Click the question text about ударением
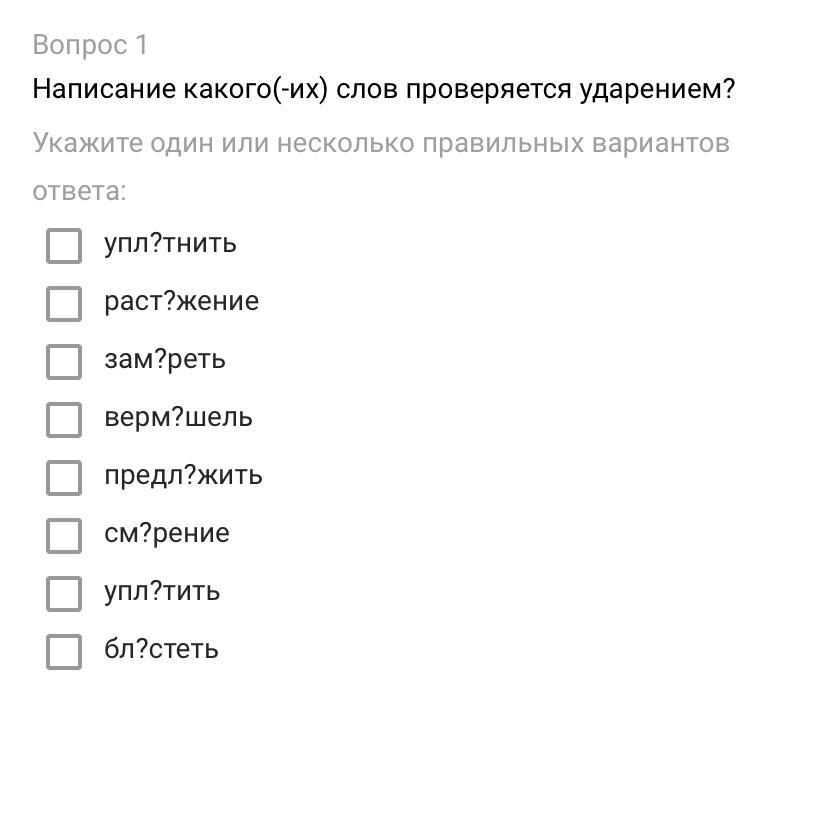828x828 pixels. click(x=383, y=90)
